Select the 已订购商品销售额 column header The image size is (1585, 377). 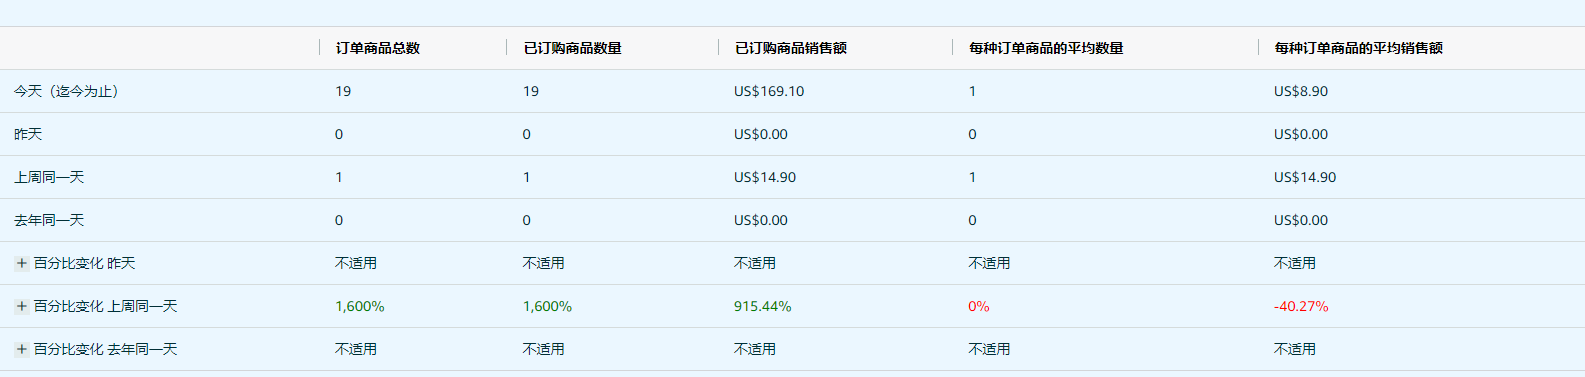tap(791, 48)
